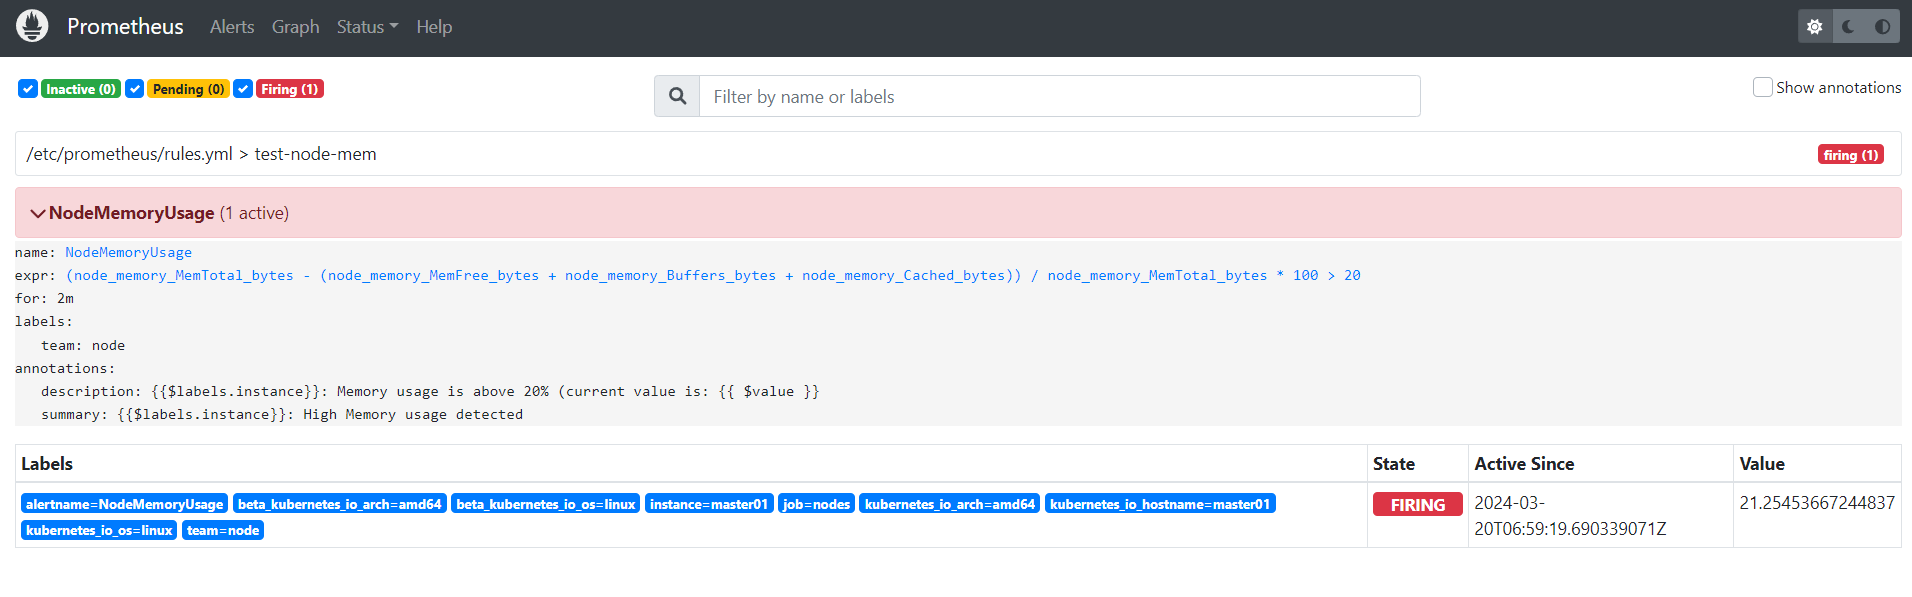Click the alertname=NodeMemoryUsage label
This screenshot has width=1912, height=597.
(x=125, y=504)
